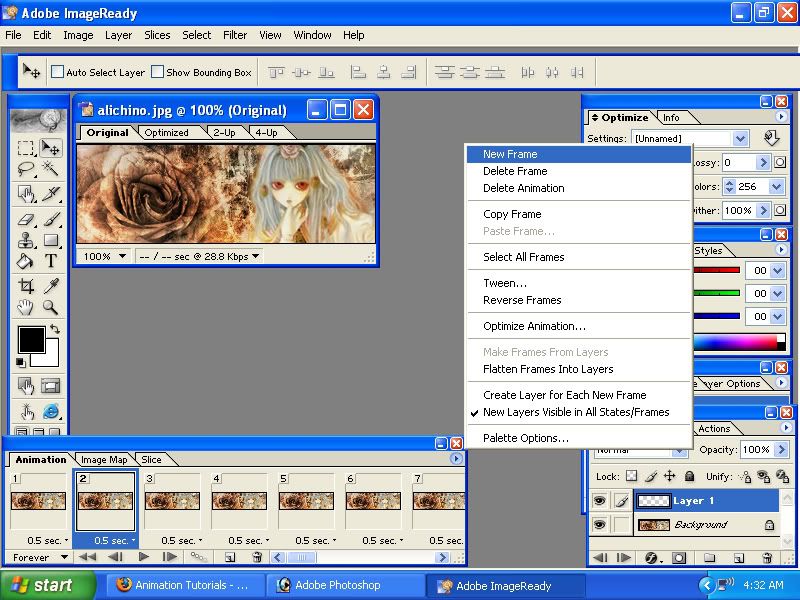Select the Lasso tool

(26, 169)
